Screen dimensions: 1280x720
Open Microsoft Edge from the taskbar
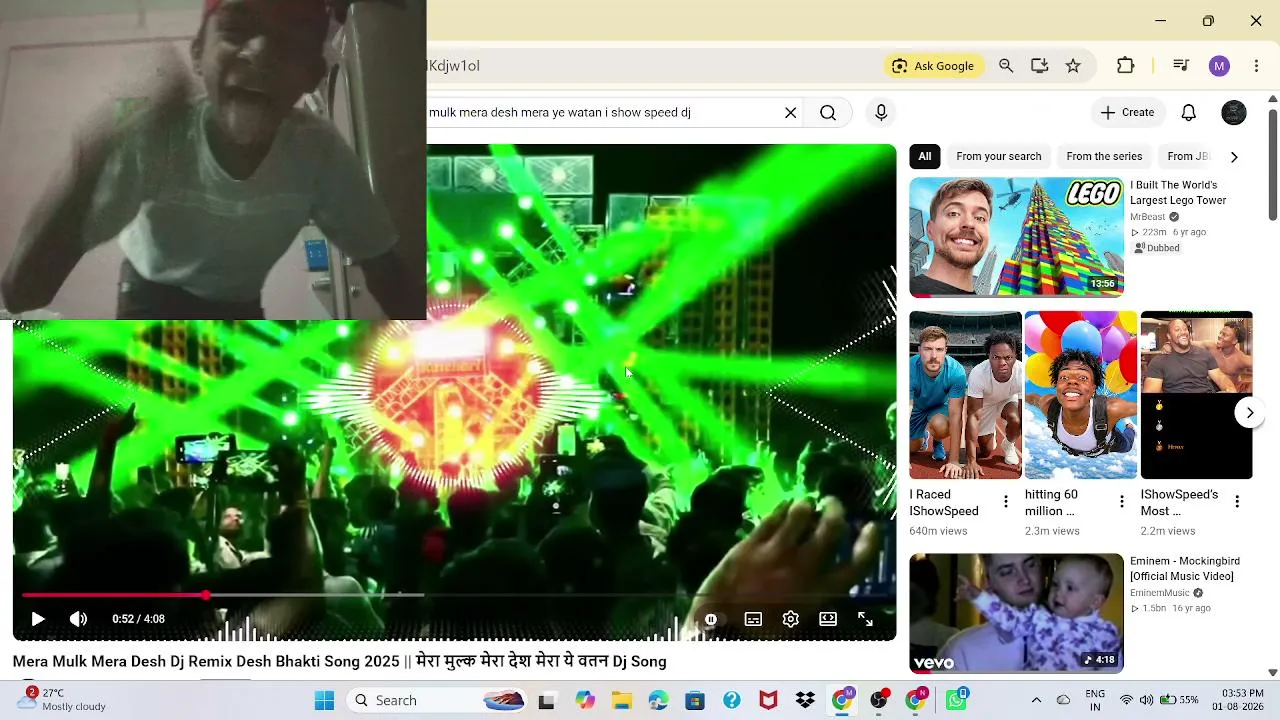tap(658, 700)
